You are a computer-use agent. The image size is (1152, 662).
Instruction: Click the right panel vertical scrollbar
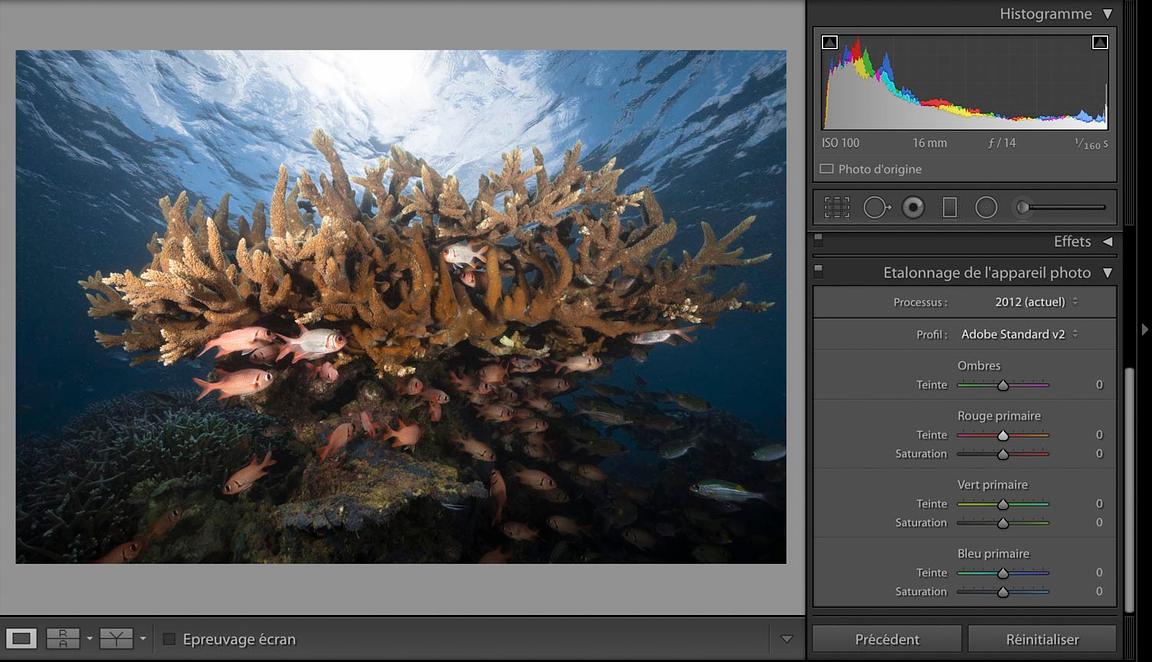(1129, 489)
